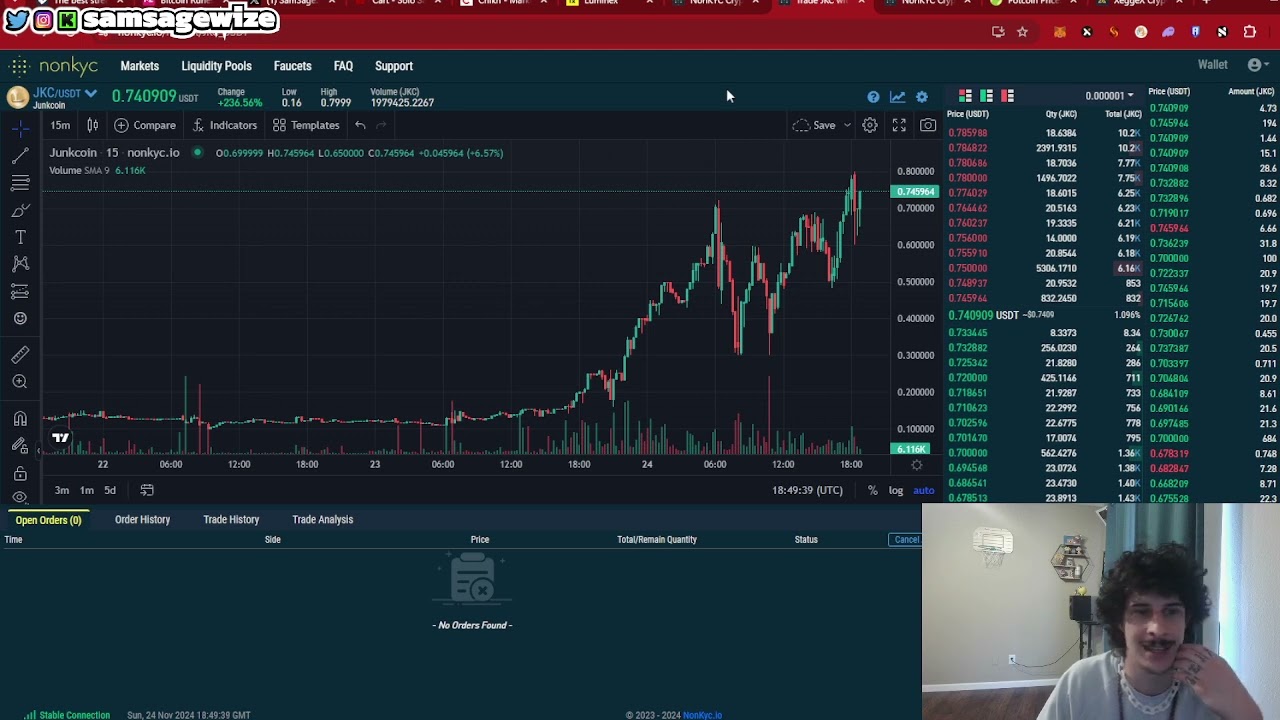
Task: Open the Support menu item
Action: [x=394, y=66]
